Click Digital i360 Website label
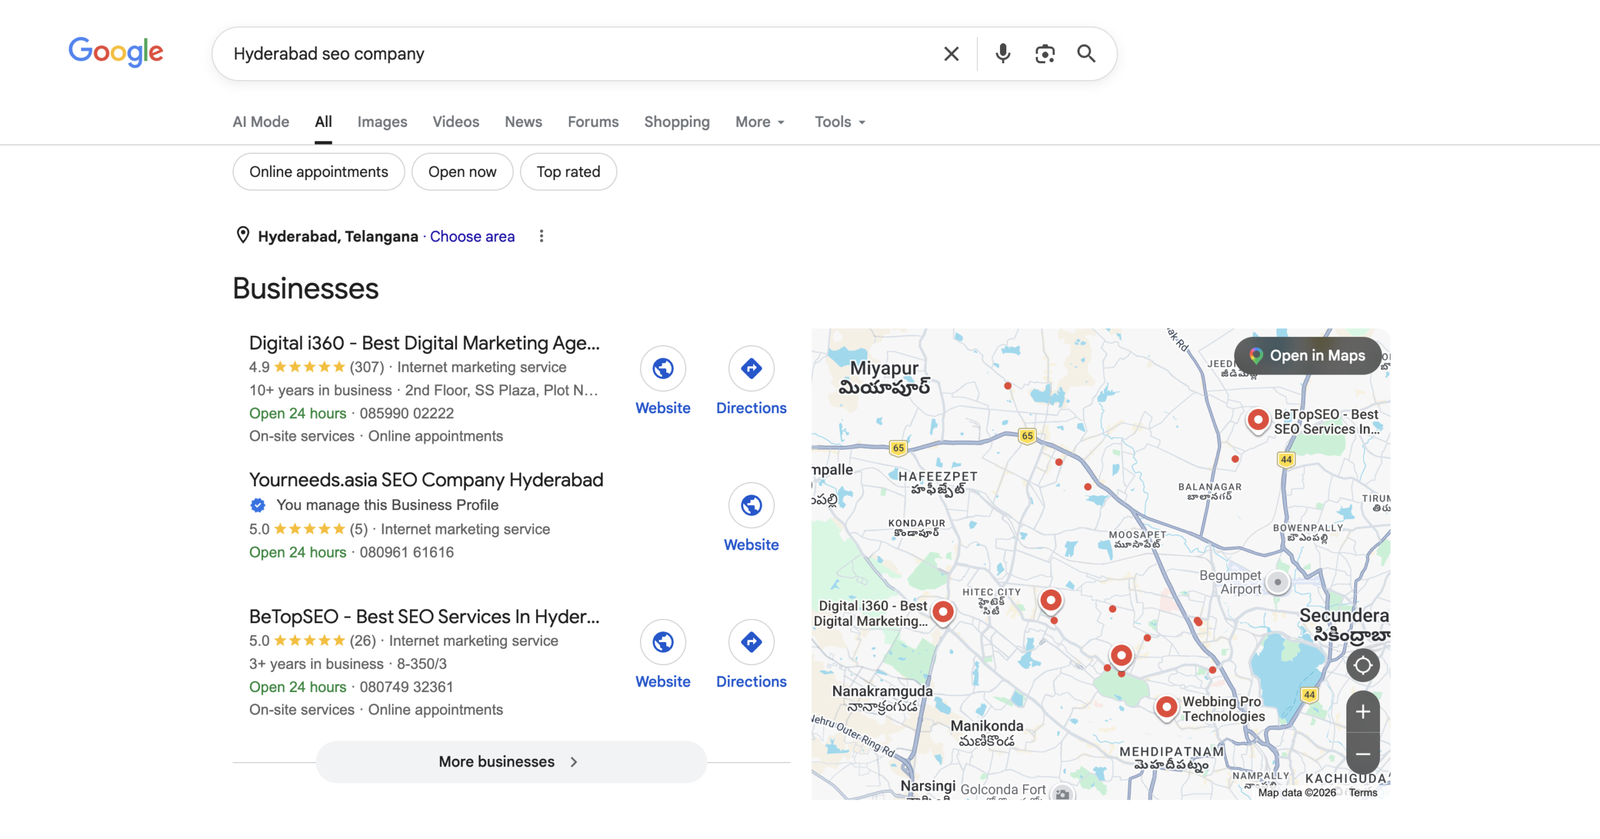Screen dimensions: 1600x839 pos(663,408)
